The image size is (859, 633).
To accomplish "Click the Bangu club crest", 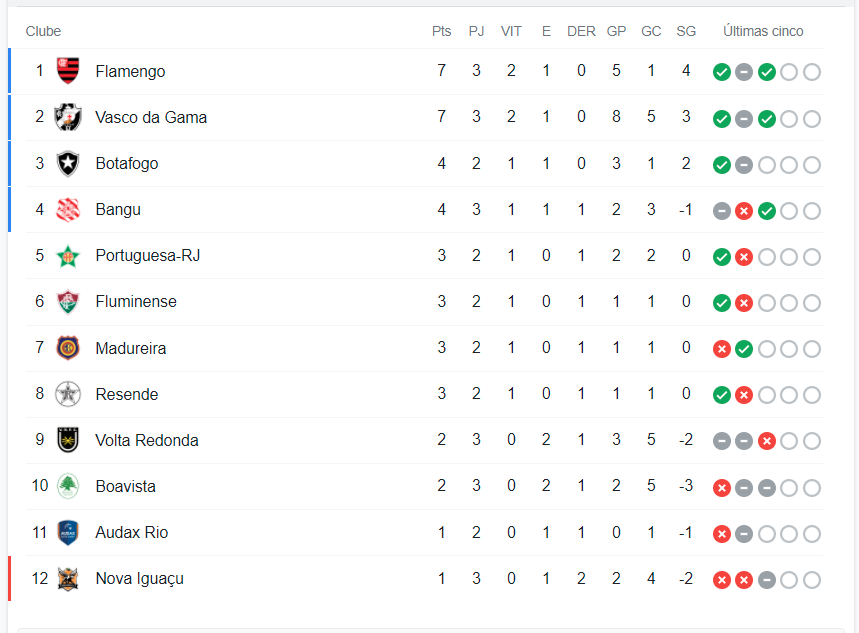I will pos(68,209).
